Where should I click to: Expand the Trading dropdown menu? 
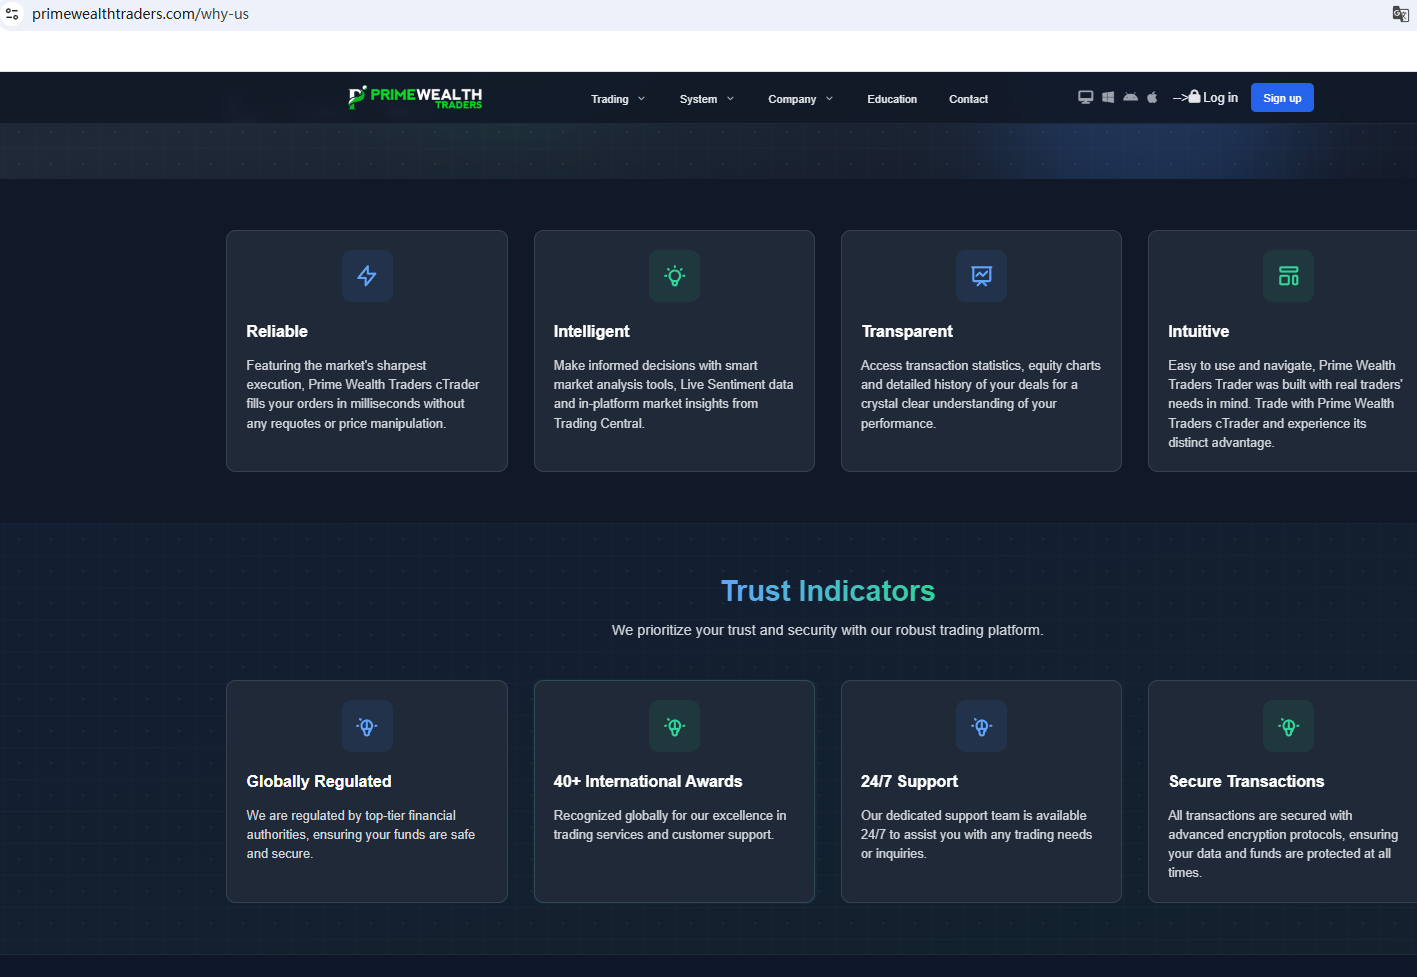point(617,99)
